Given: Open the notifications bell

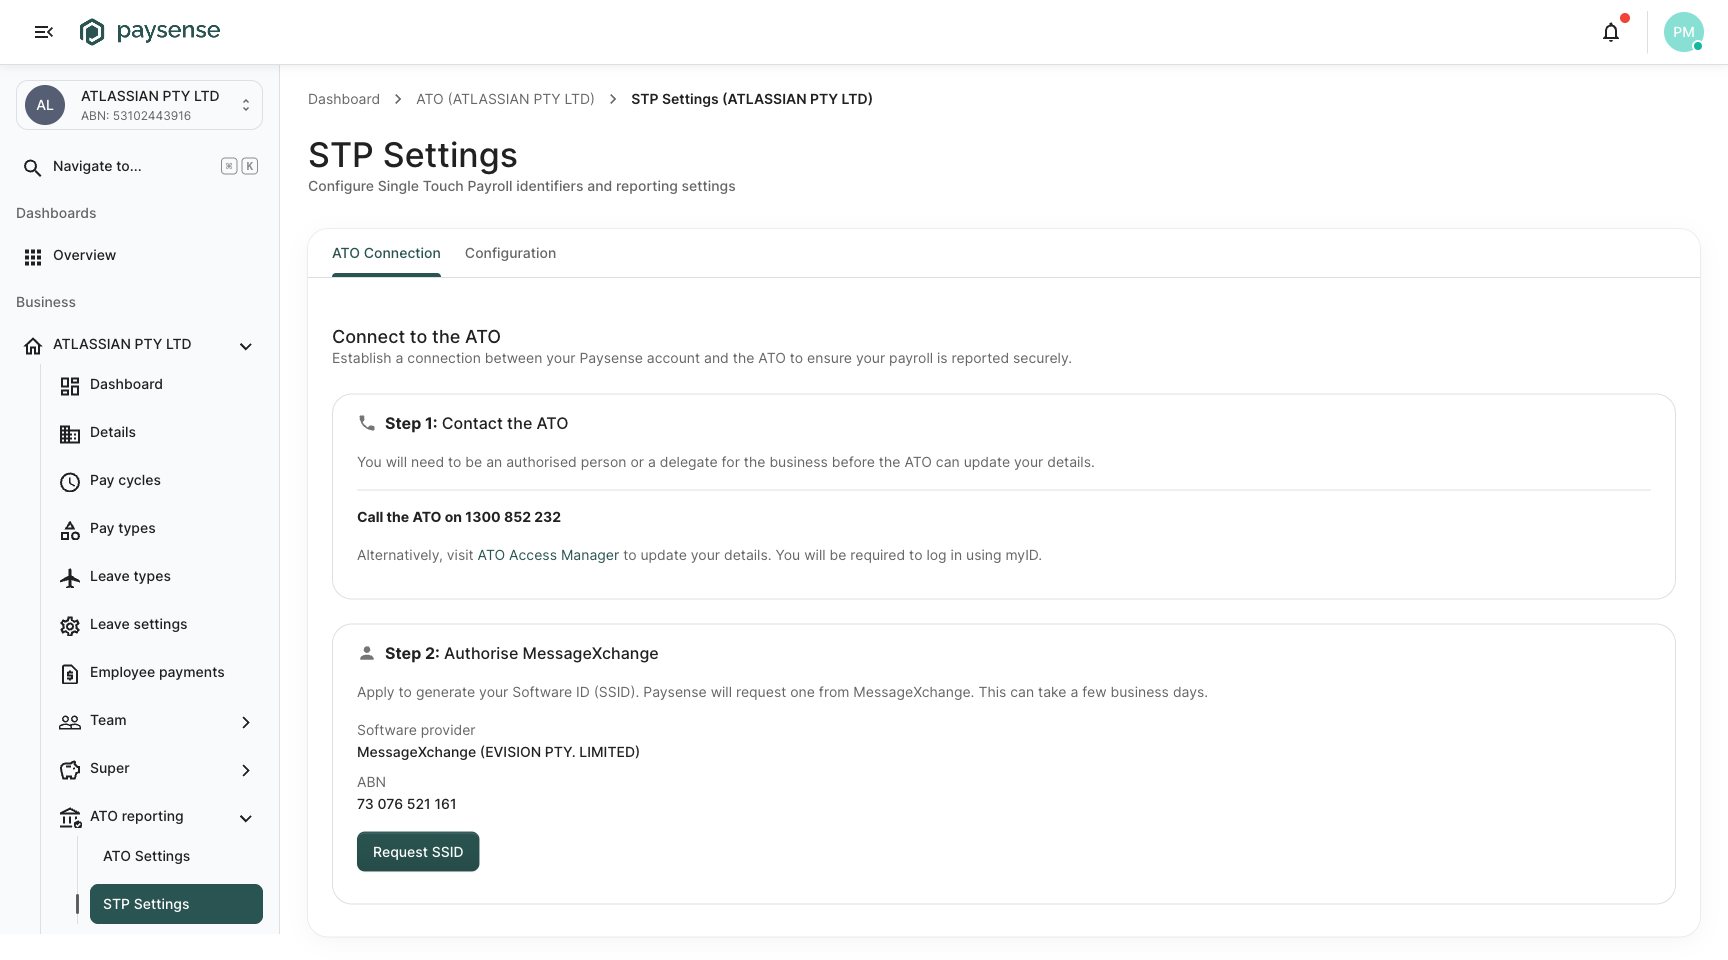Looking at the screenshot, I should coord(1611,32).
